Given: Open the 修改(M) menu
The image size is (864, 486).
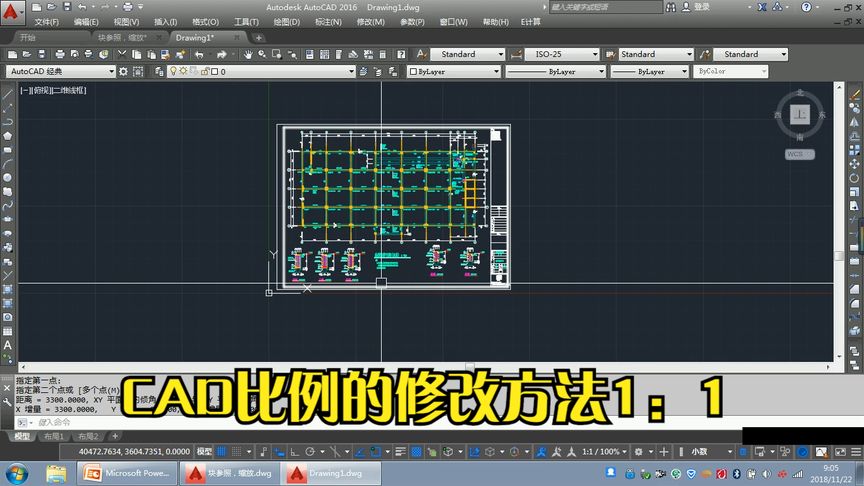Looking at the screenshot, I should tap(370, 22).
